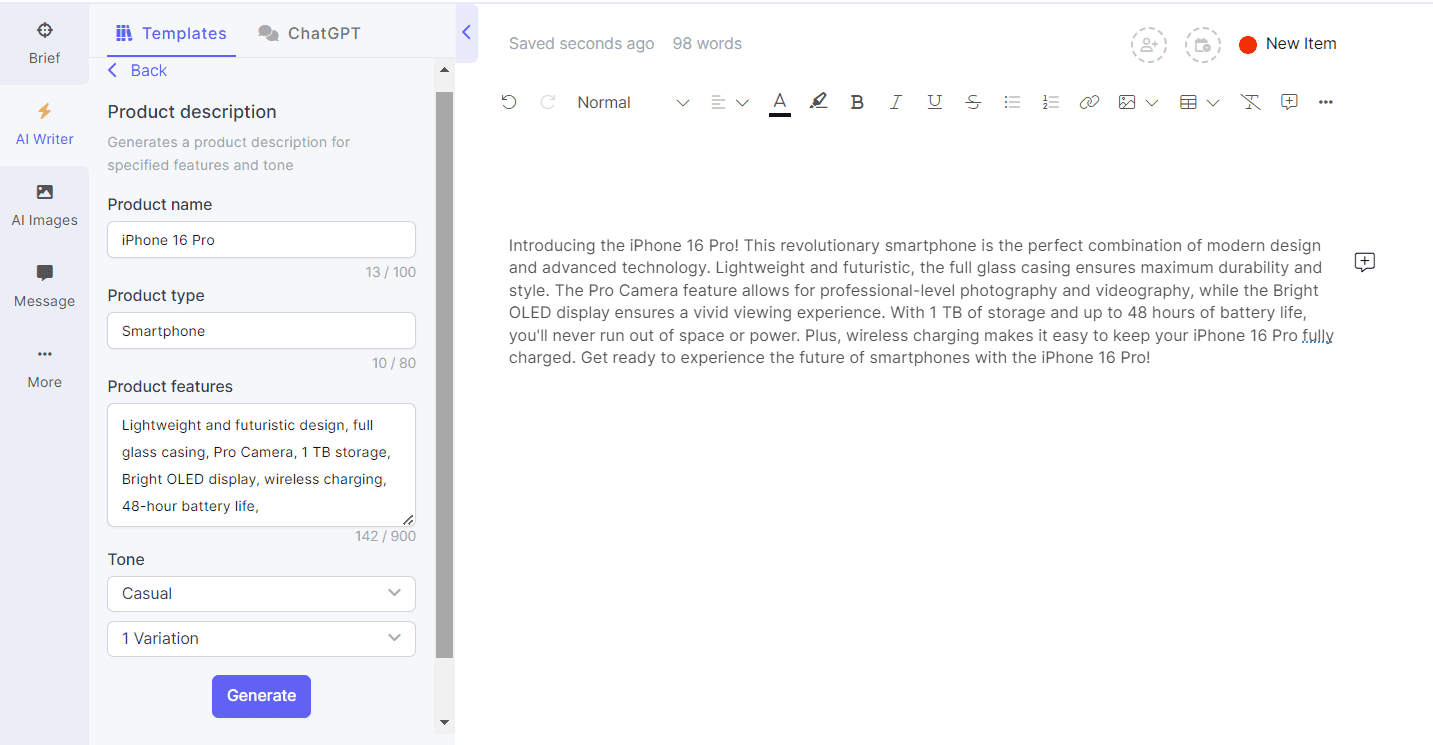Open the AI Writer sidebar panel
Screen dimensions: 1433x745
coord(44,125)
